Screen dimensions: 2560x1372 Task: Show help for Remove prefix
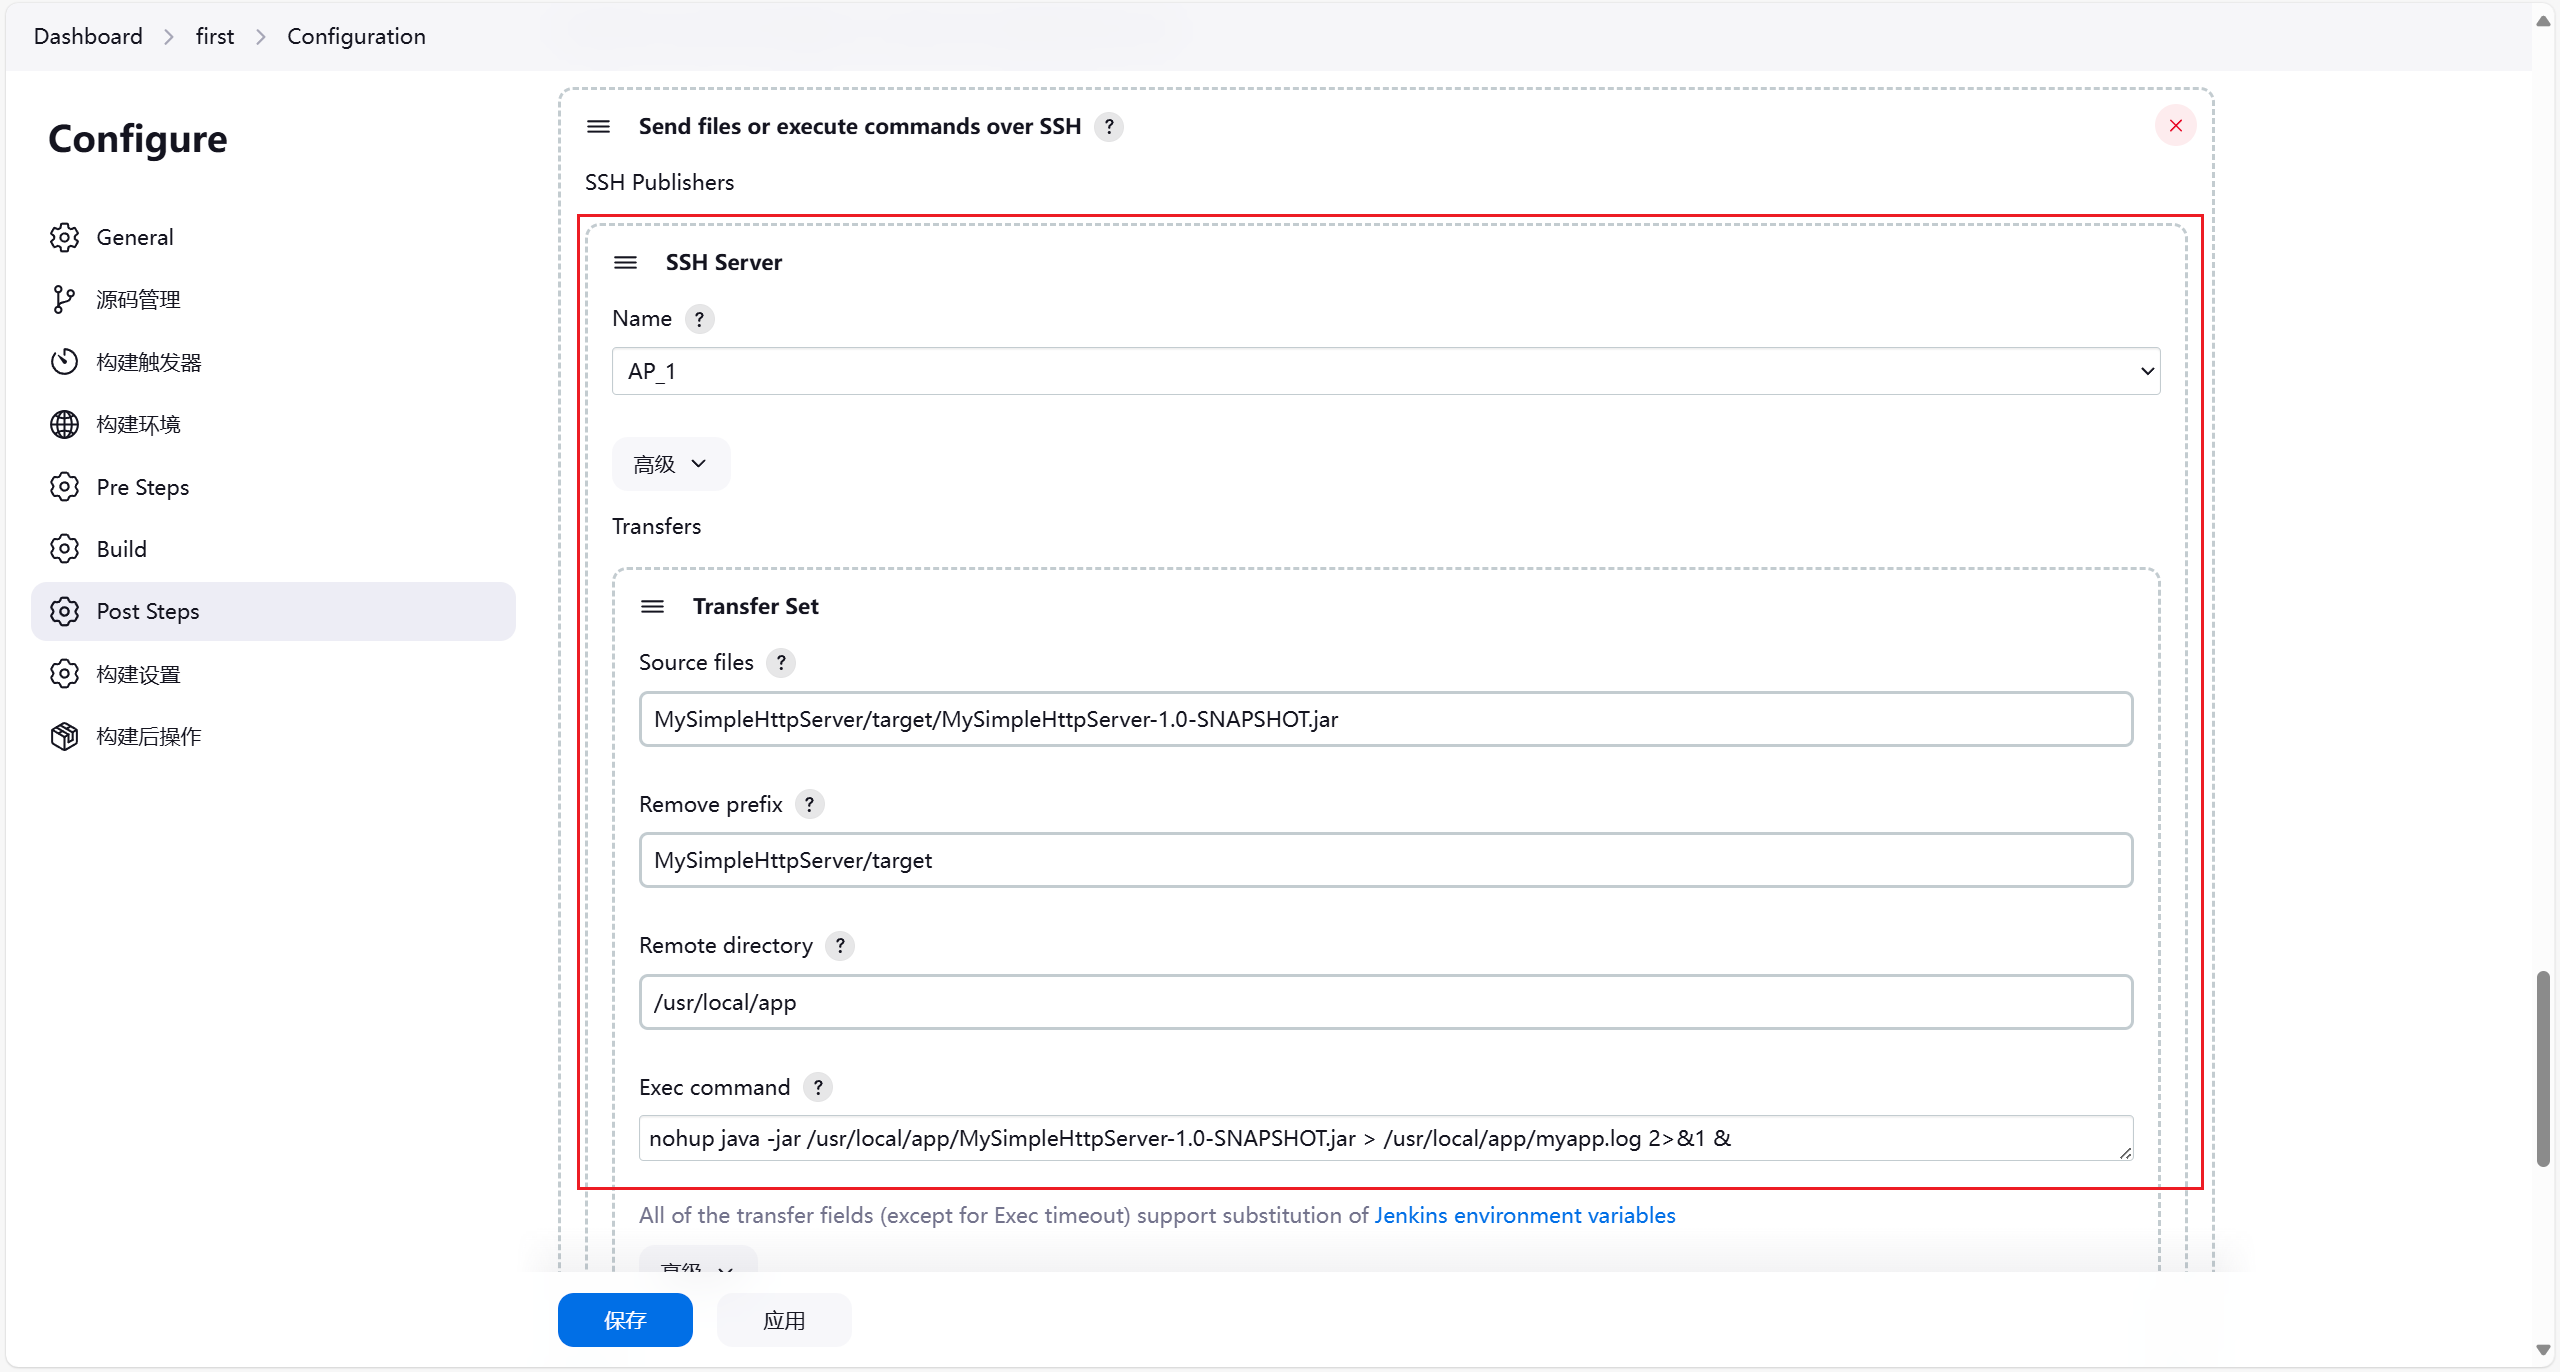point(809,804)
